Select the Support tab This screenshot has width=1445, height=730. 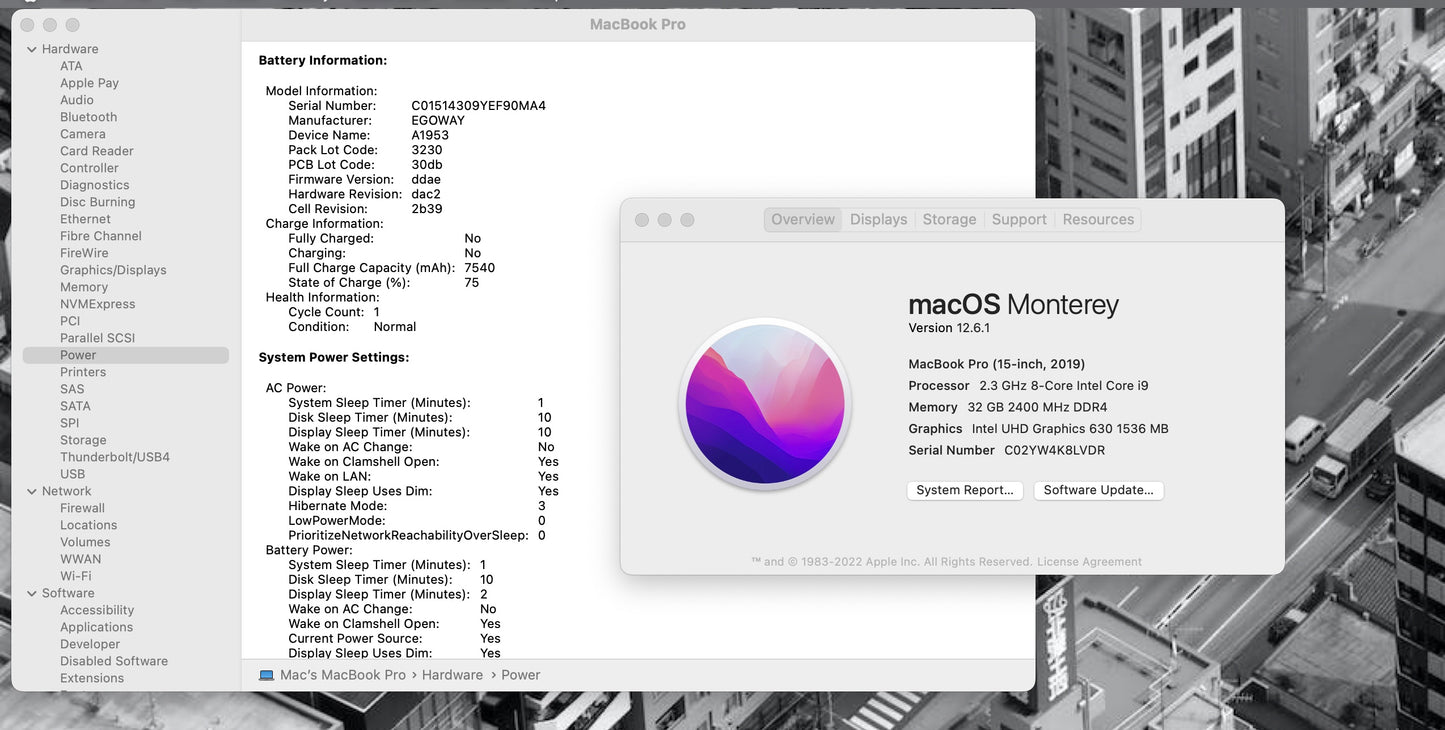[1018, 219]
